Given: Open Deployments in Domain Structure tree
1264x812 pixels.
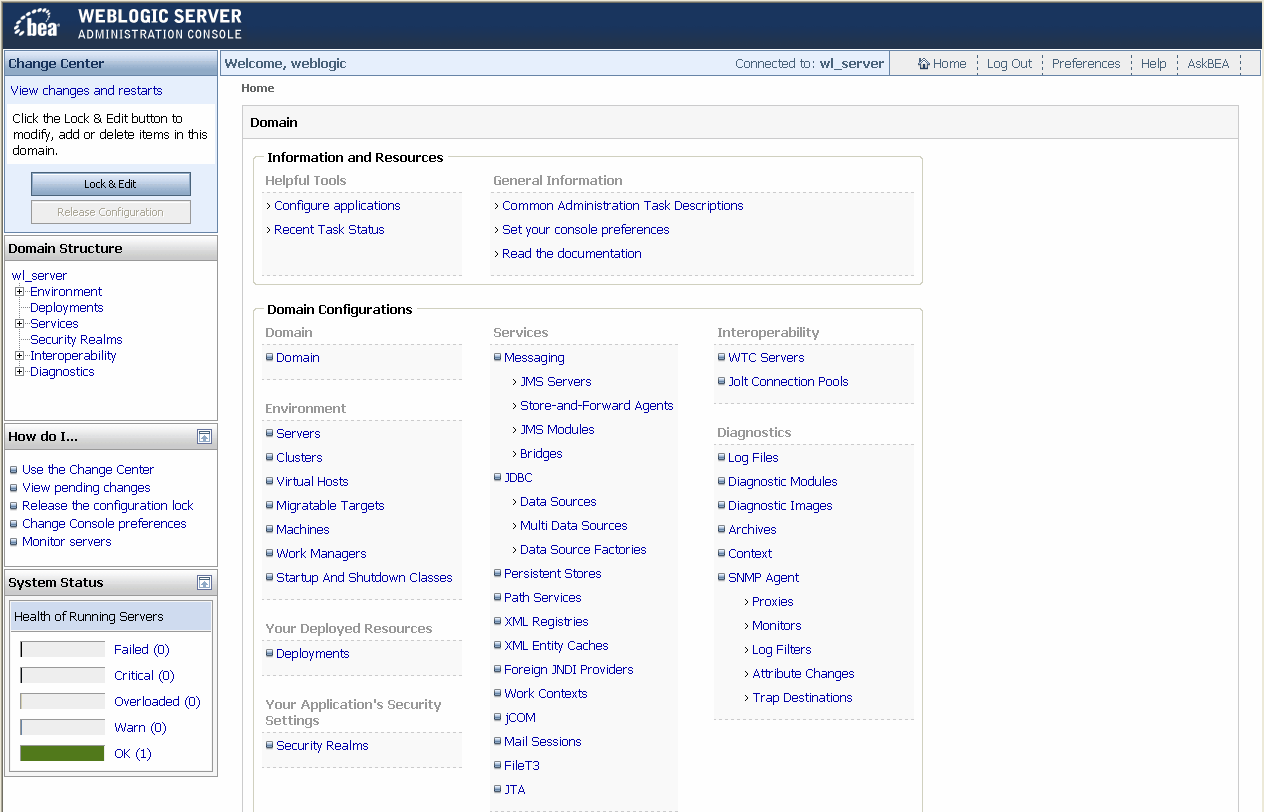Looking at the screenshot, I should click(x=67, y=307).
